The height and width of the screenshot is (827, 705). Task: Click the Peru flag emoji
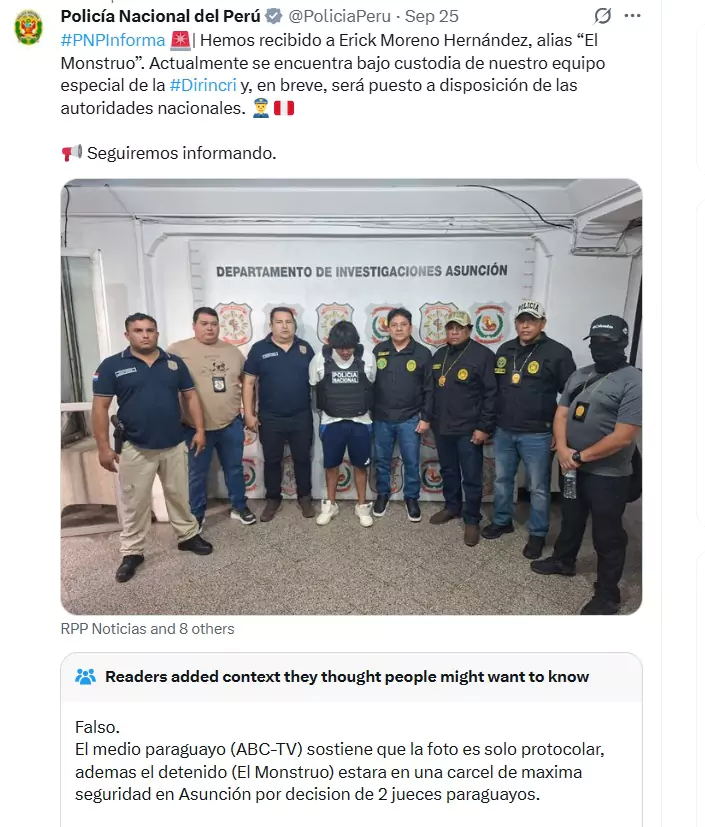point(284,108)
